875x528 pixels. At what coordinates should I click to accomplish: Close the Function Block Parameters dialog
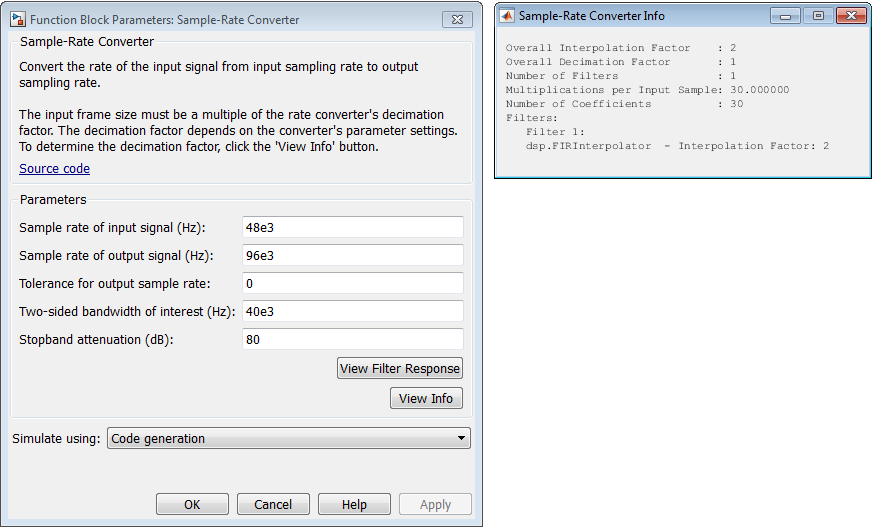[x=460, y=18]
